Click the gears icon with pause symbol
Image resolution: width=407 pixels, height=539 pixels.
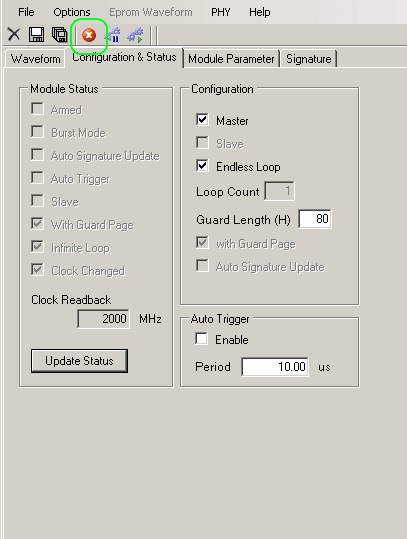(113, 35)
